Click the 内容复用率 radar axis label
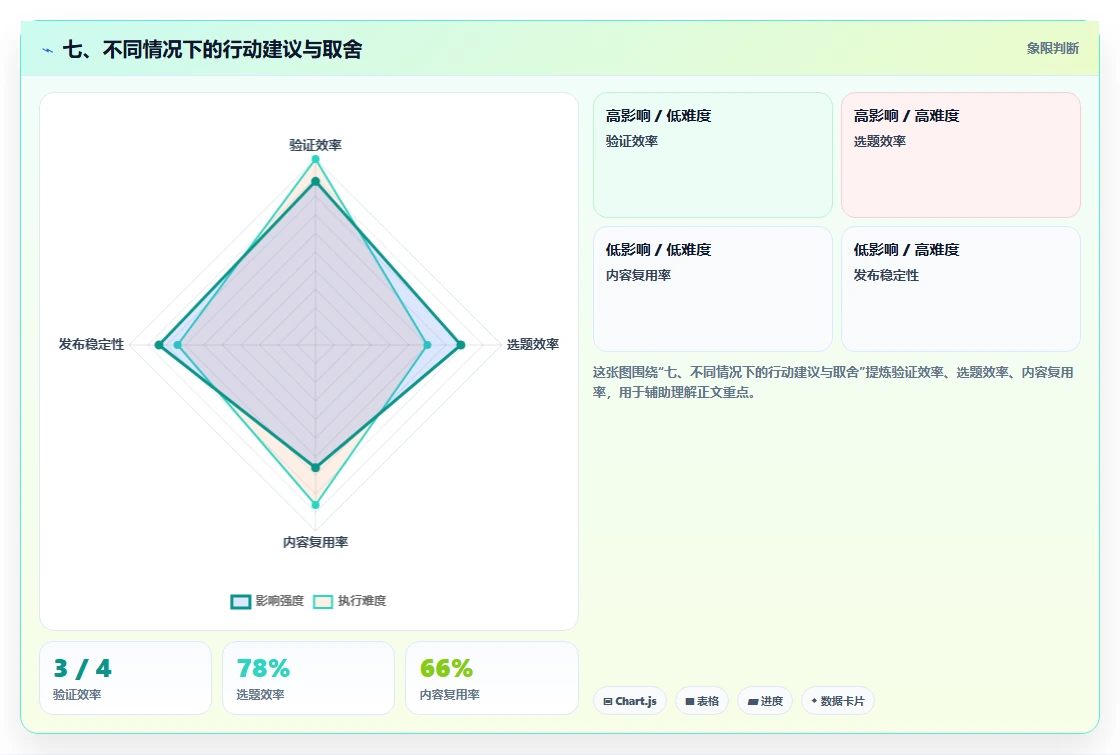Screen dimensions: 1120x755 315,542
